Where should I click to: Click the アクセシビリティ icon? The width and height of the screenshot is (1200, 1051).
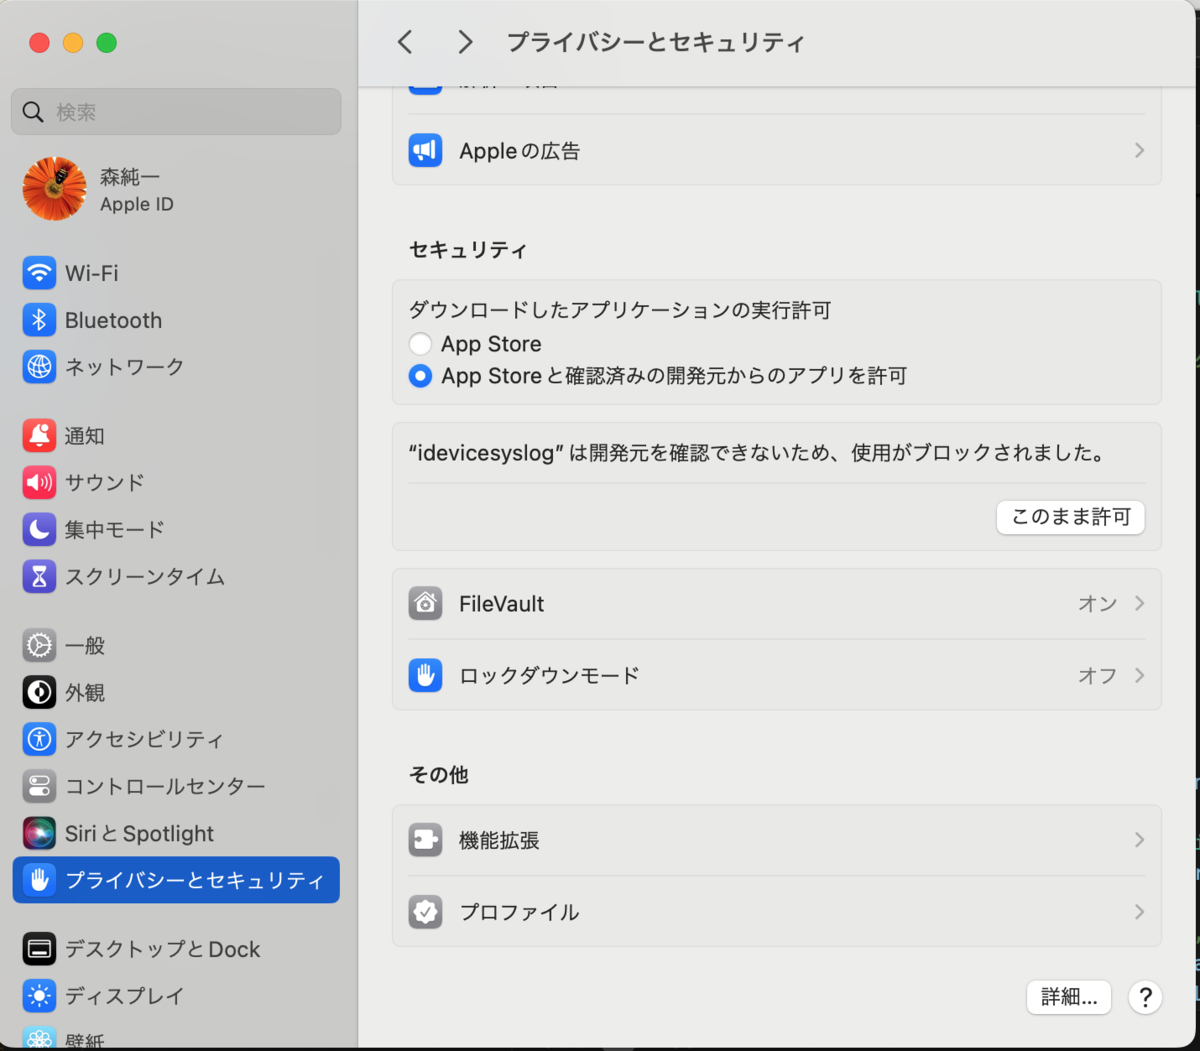tap(39, 740)
